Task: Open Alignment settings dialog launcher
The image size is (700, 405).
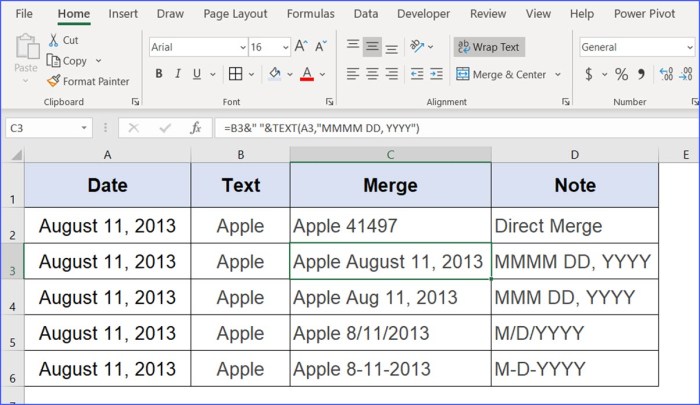Action: pyautogui.click(x=566, y=102)
